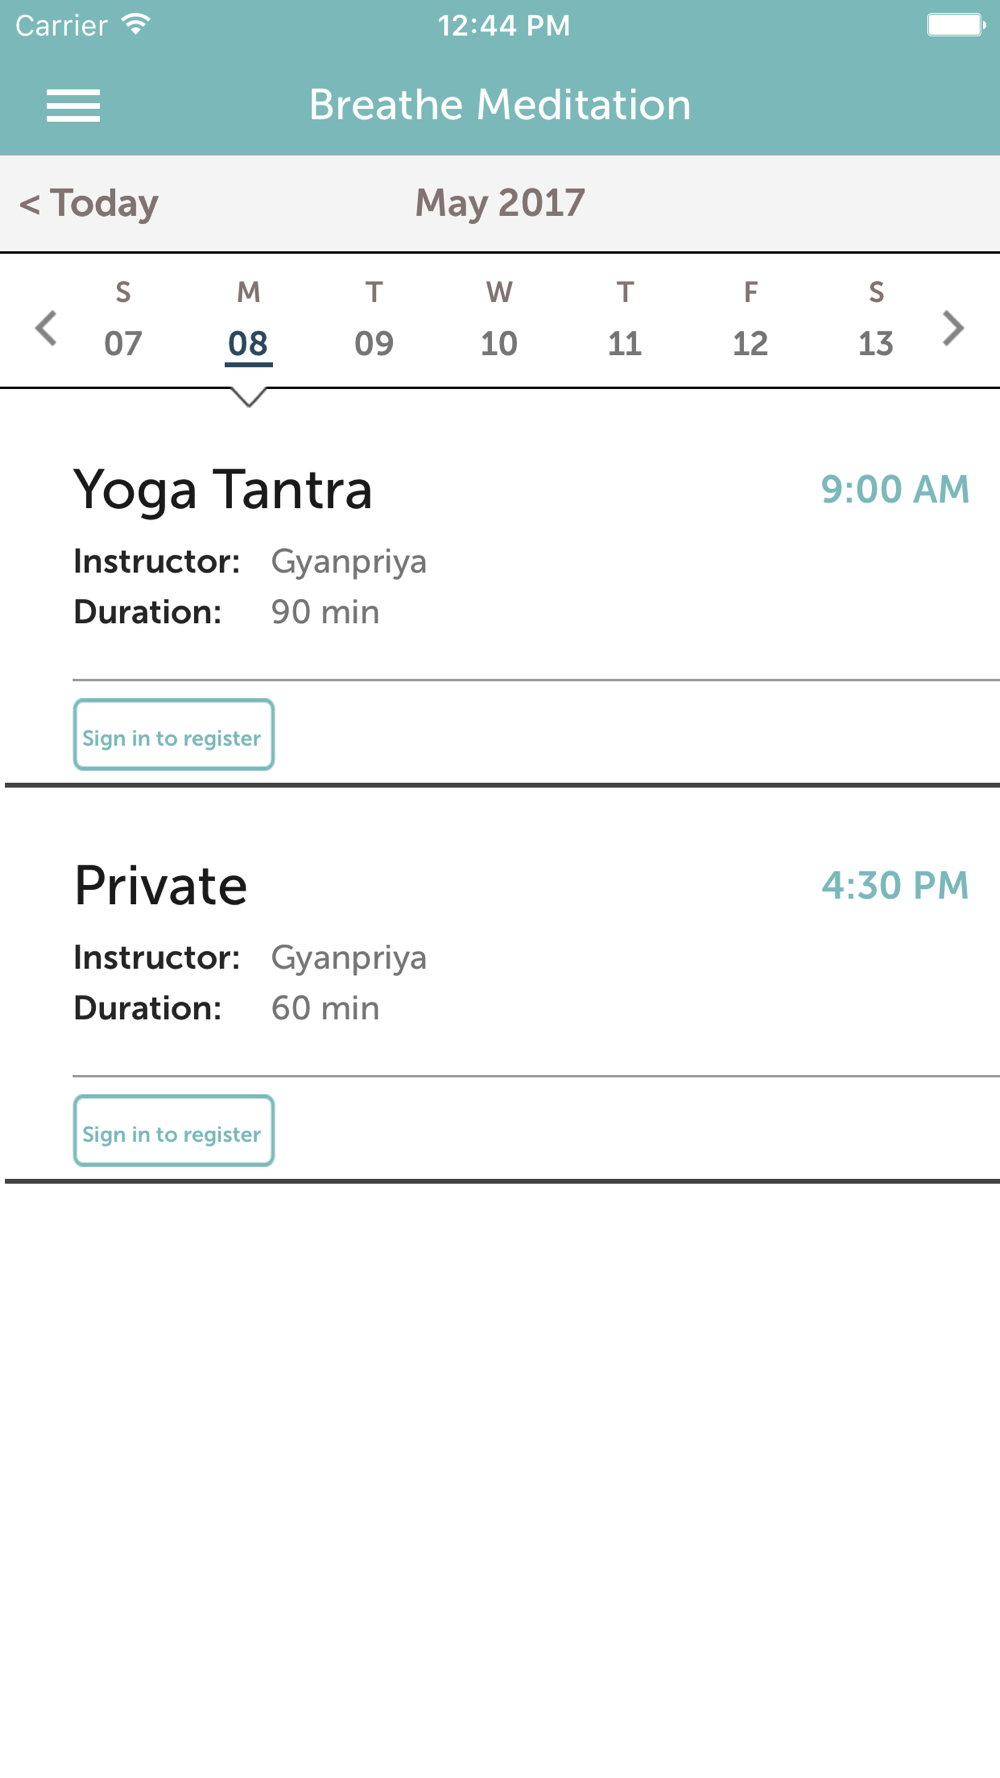
Task: Select Wednesday 10 date
Action: tap(499, 320)
